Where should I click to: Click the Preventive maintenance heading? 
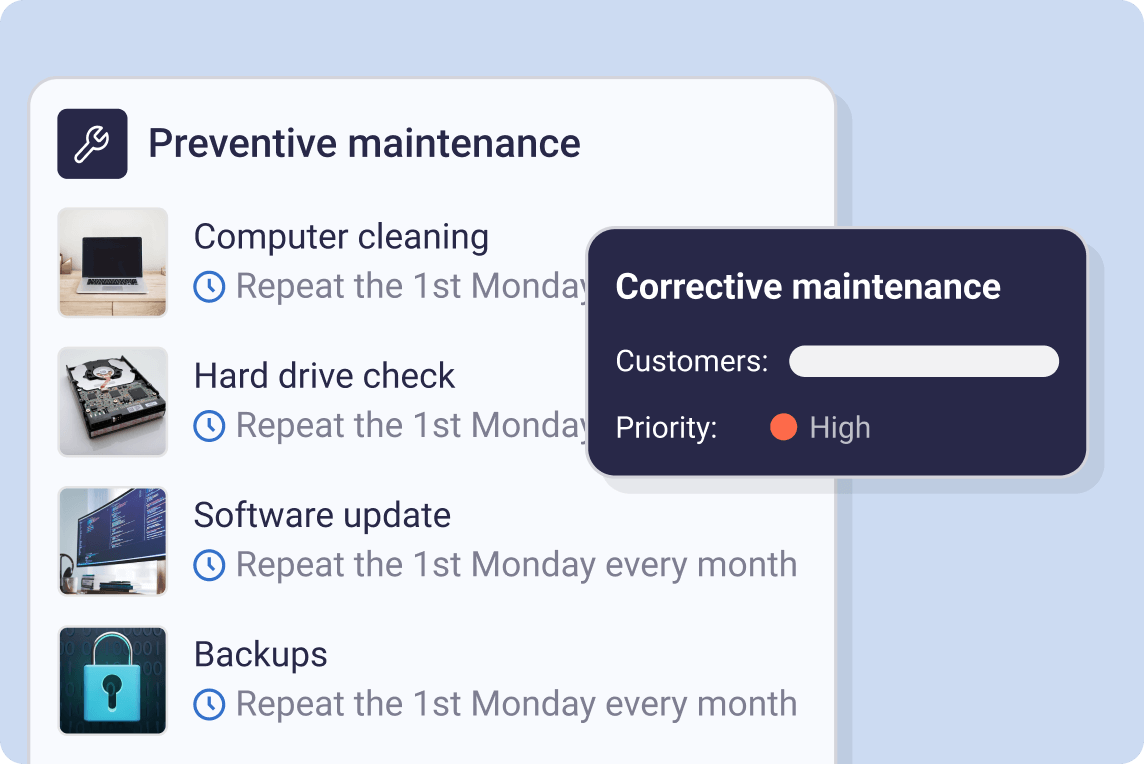click(364, 144)
